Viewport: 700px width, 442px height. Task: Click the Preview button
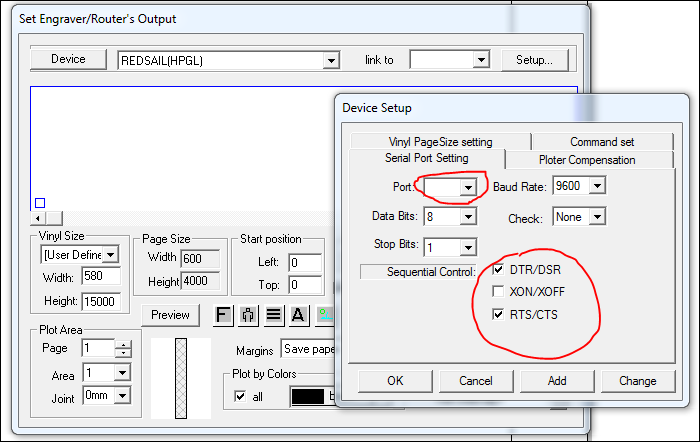[x=170, y=315]
